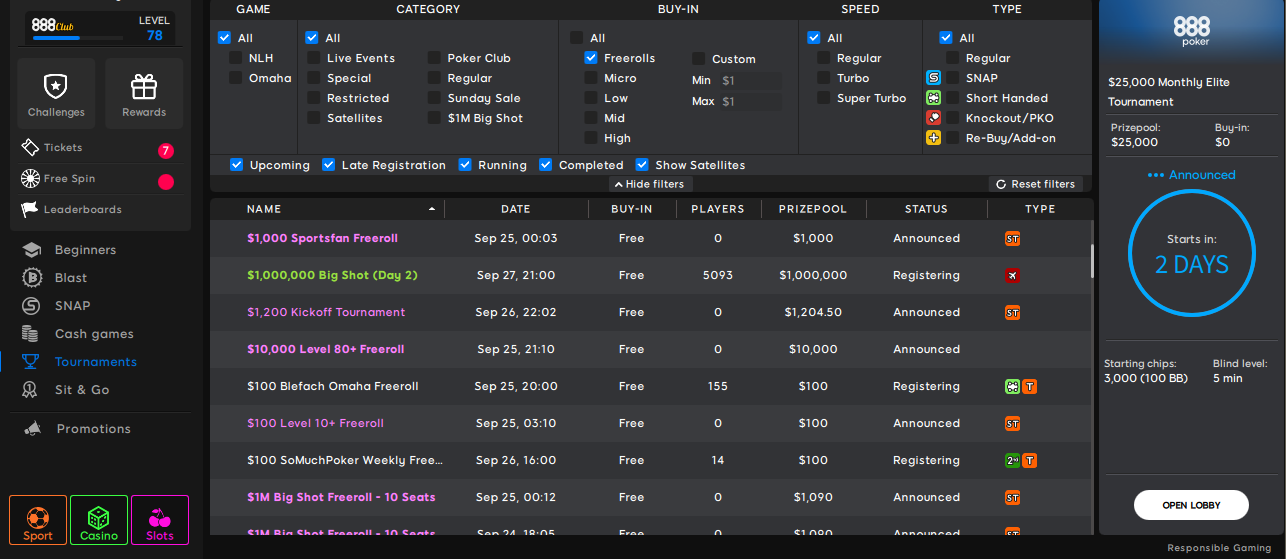
Task: Open Rewards via the gift box icon
Action: click(144, 87)
